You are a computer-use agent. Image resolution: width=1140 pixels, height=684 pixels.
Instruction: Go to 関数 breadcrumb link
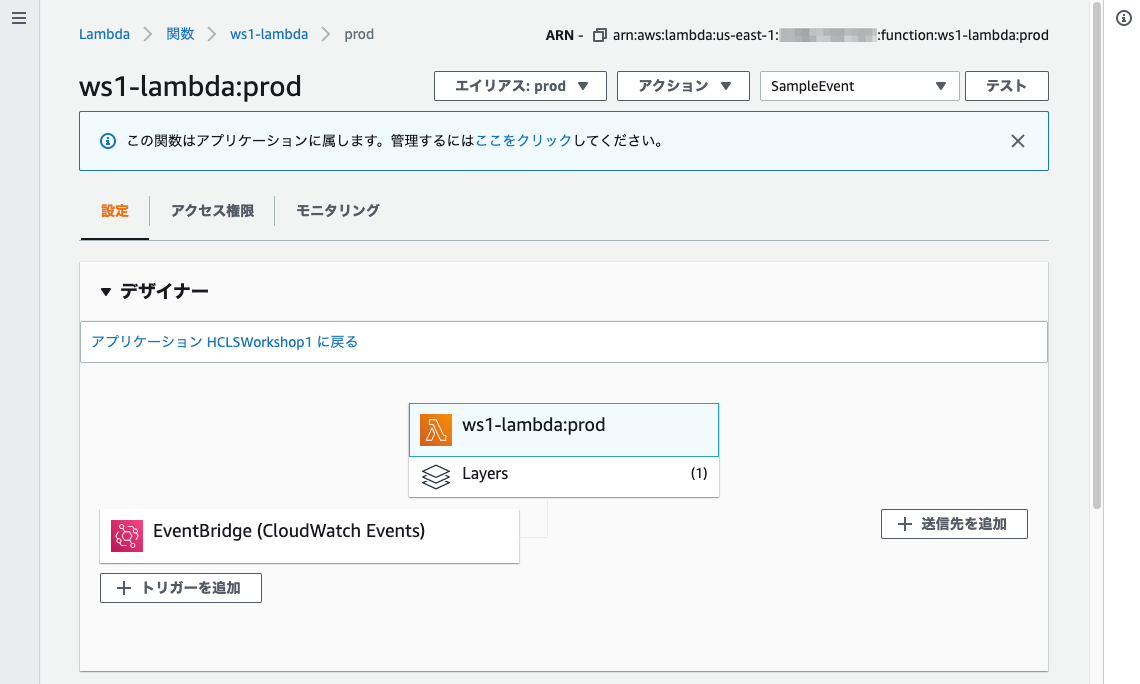(180, 34)
